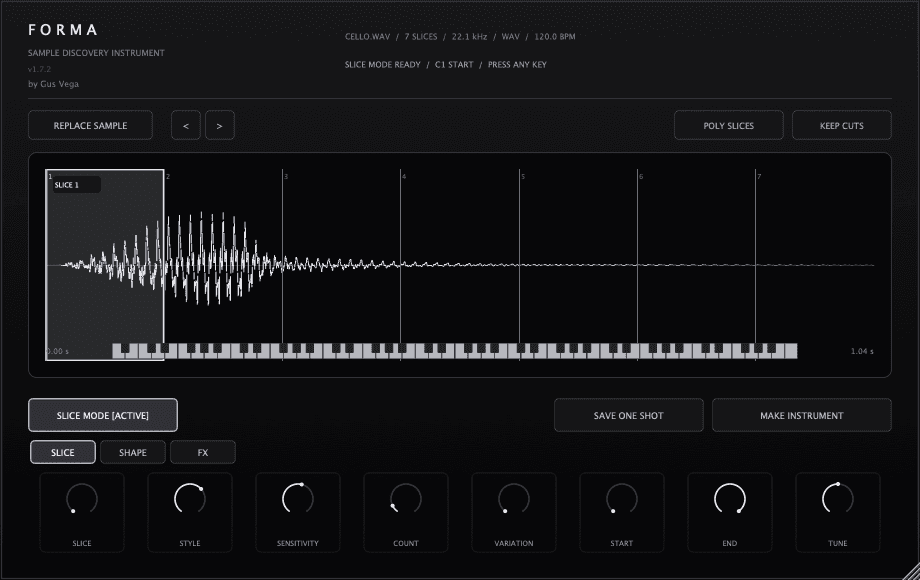Click the Sensitivity knob
The height and width of the screenshot is (580, 920).
[x=297, y=499]
